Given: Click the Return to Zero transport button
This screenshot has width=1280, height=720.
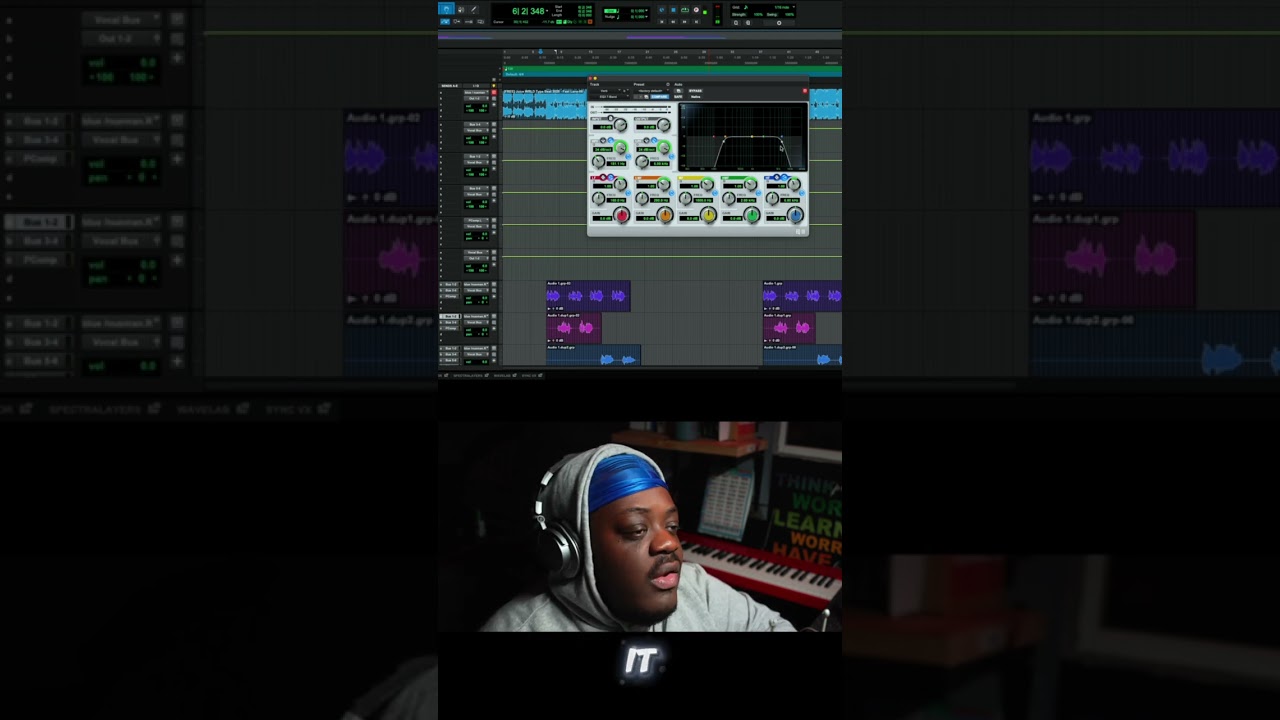Looking at the screenshot, I should pos(662,21).
